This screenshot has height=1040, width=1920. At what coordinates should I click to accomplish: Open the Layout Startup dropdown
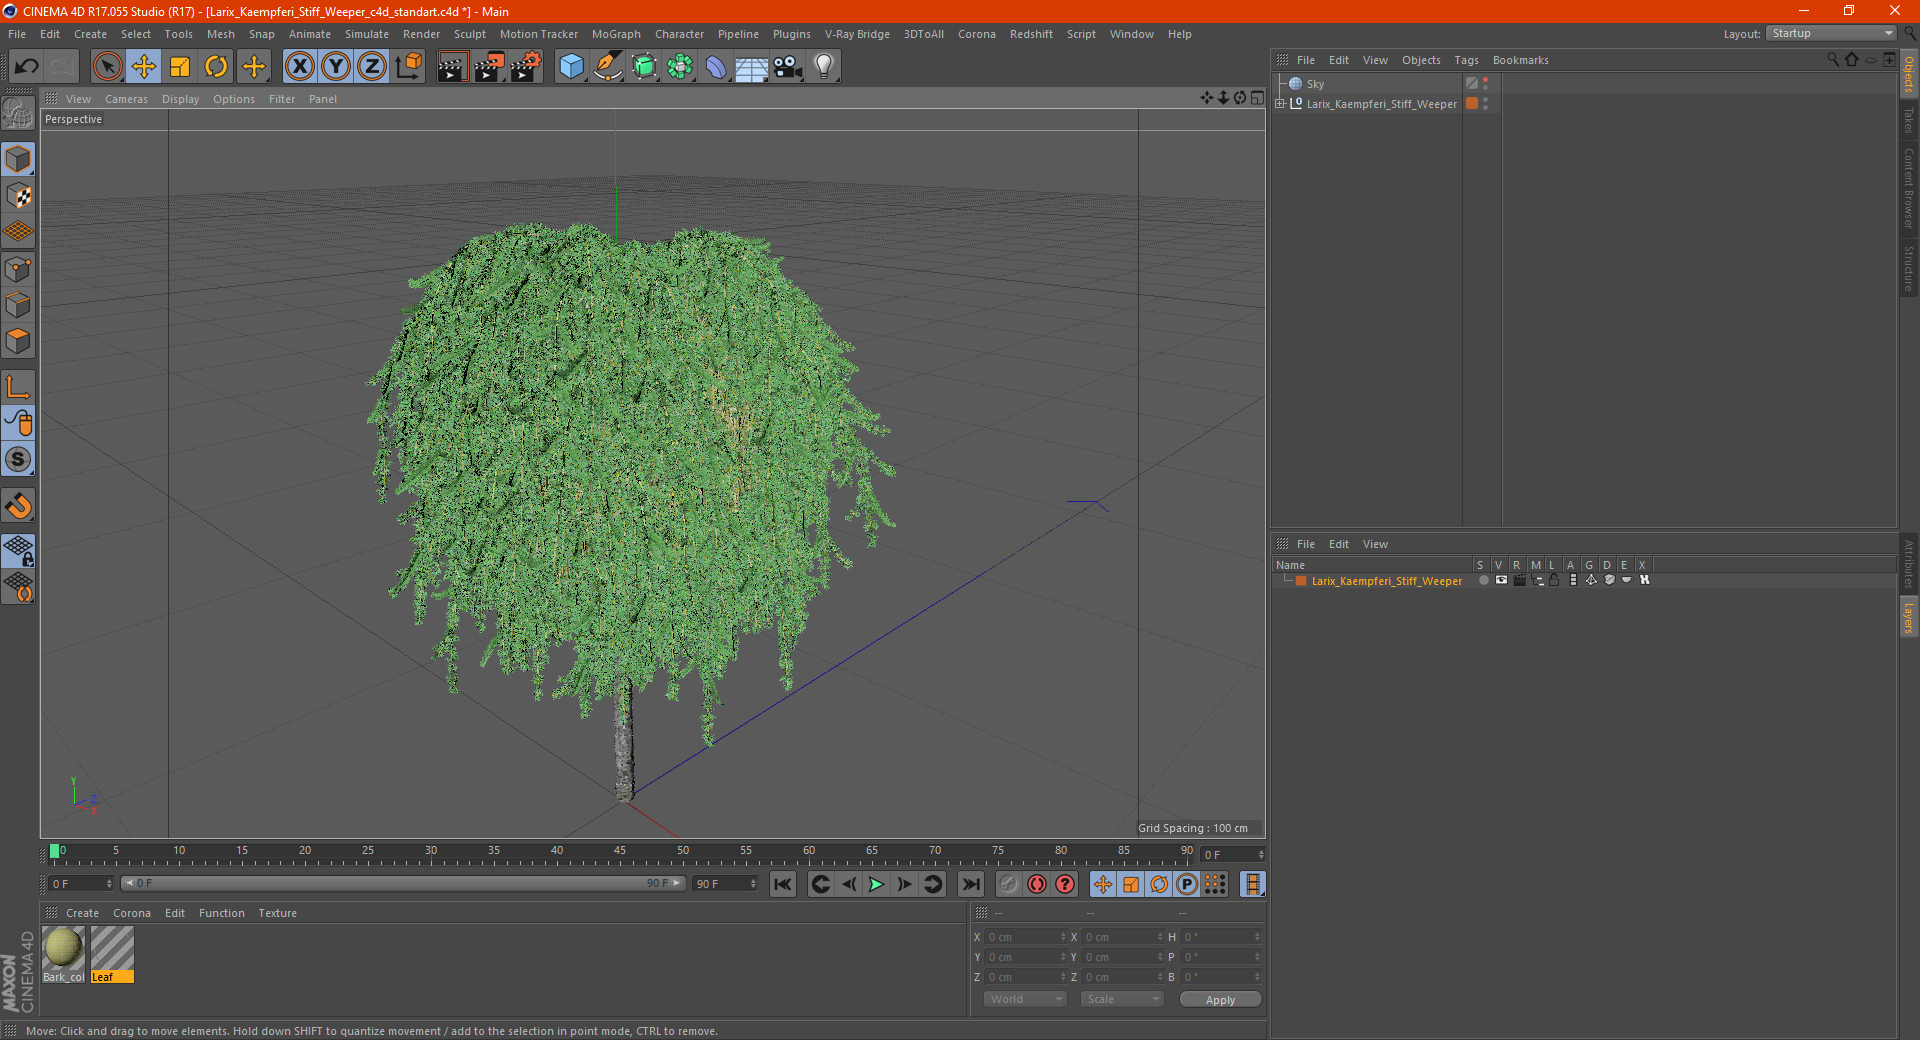(x=1831, y=34)
